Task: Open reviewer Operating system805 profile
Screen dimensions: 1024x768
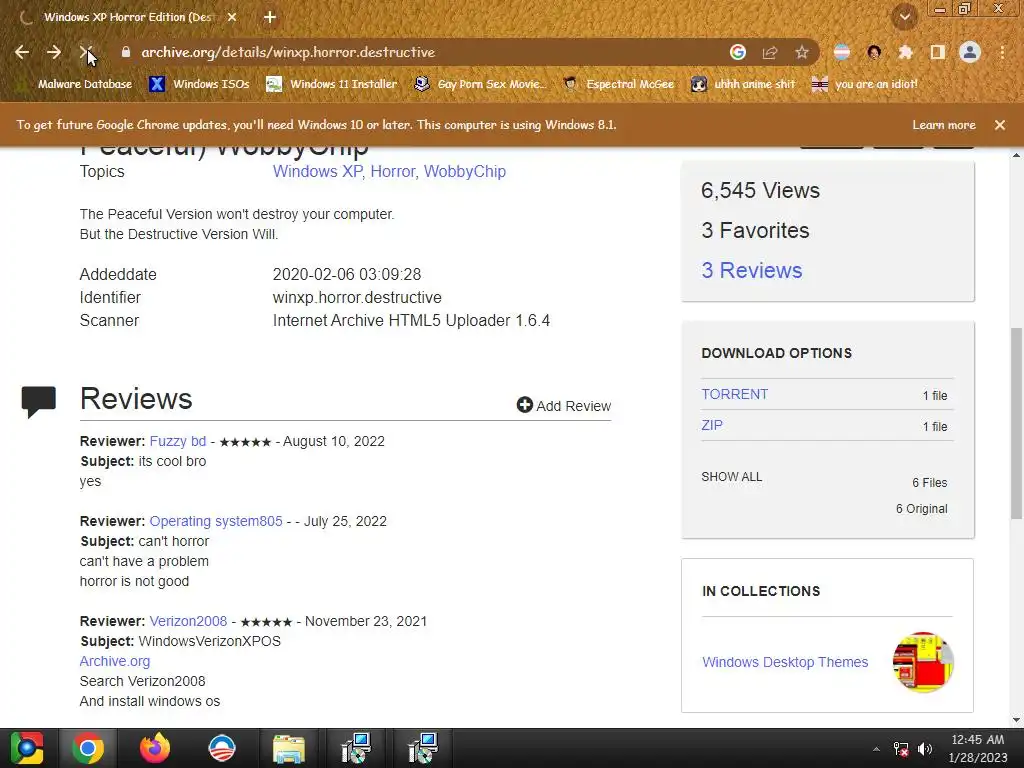Action: coord(216,521)
